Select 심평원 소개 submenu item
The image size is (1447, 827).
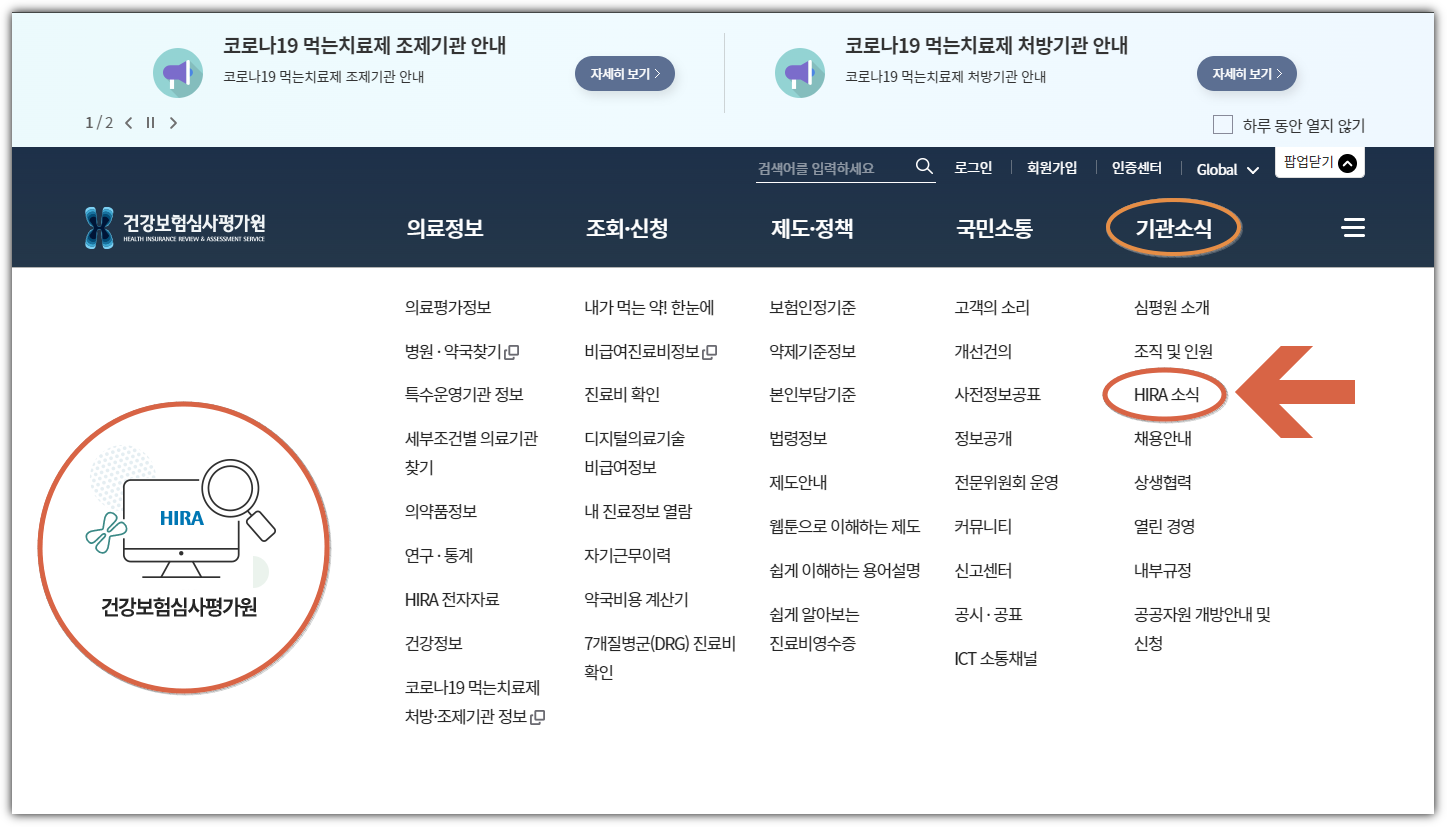1172,308
